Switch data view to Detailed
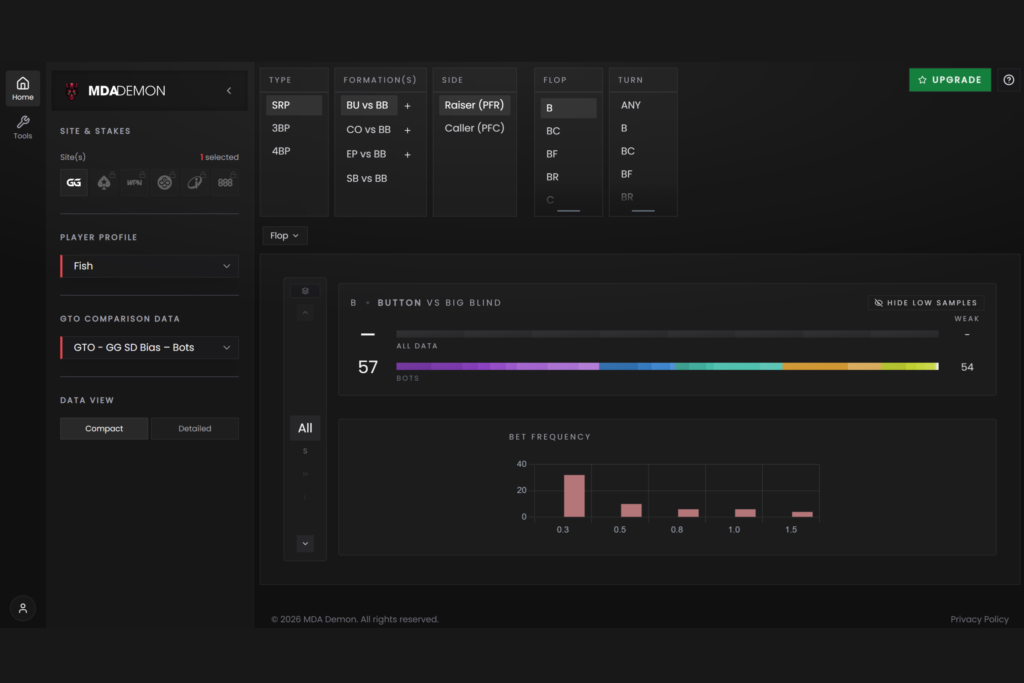1024x683 pixels. (195, 428)
